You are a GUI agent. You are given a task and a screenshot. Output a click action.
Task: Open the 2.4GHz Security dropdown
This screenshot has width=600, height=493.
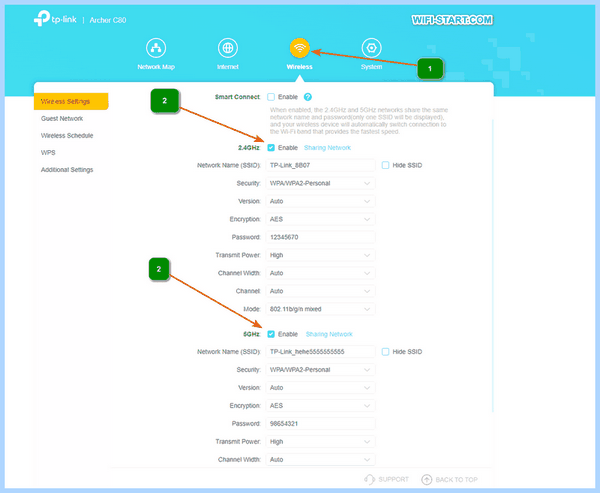[320, 183]
